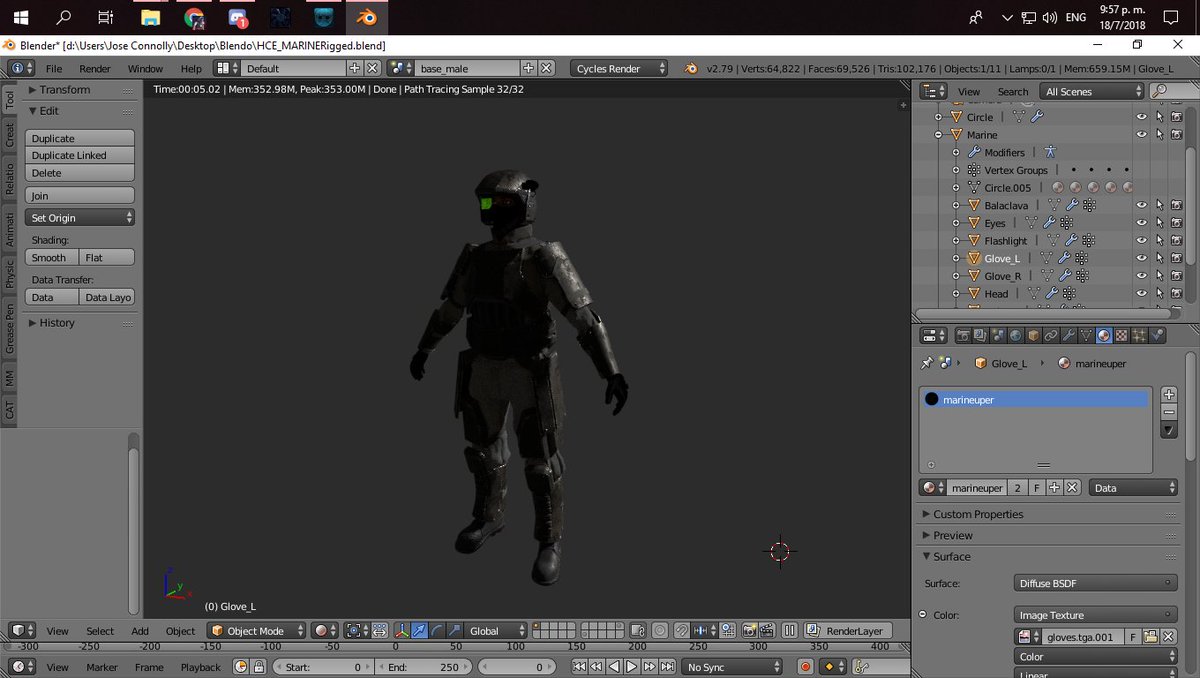
Task: Toggle selectability of the Head object
Action: (1159, 294)
